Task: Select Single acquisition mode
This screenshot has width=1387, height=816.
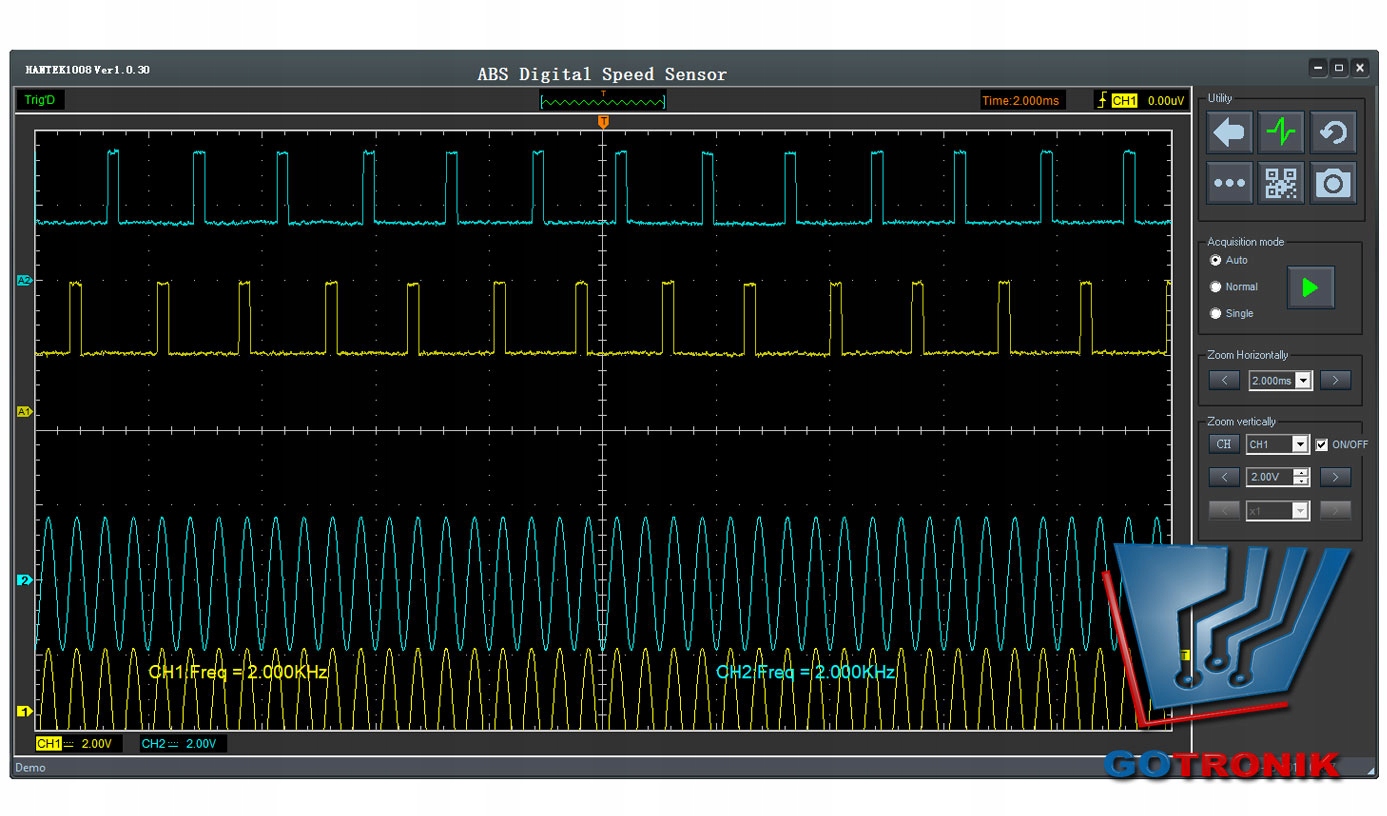Action: click(x=1216, y=313)
